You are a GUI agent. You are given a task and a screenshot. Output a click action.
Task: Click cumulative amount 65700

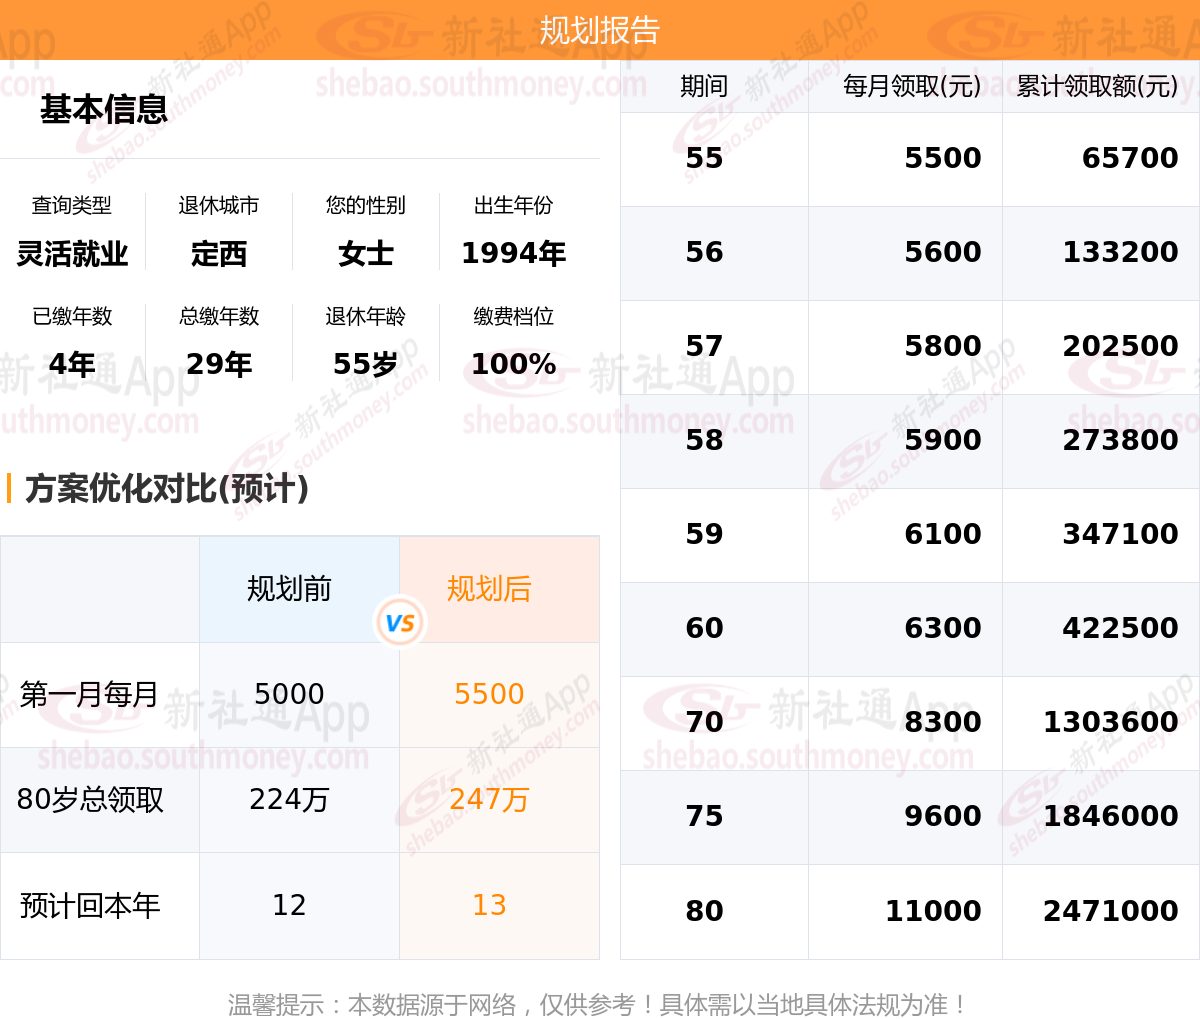coord(1130,158)
